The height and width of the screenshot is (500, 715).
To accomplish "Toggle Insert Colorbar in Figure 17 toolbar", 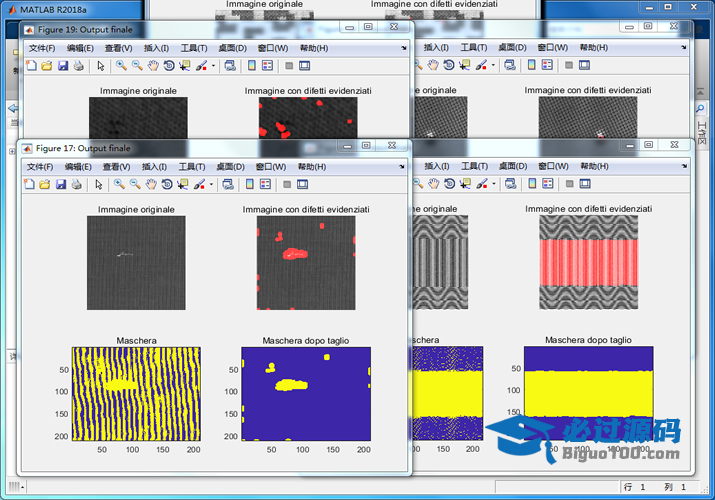I will 251,184.
